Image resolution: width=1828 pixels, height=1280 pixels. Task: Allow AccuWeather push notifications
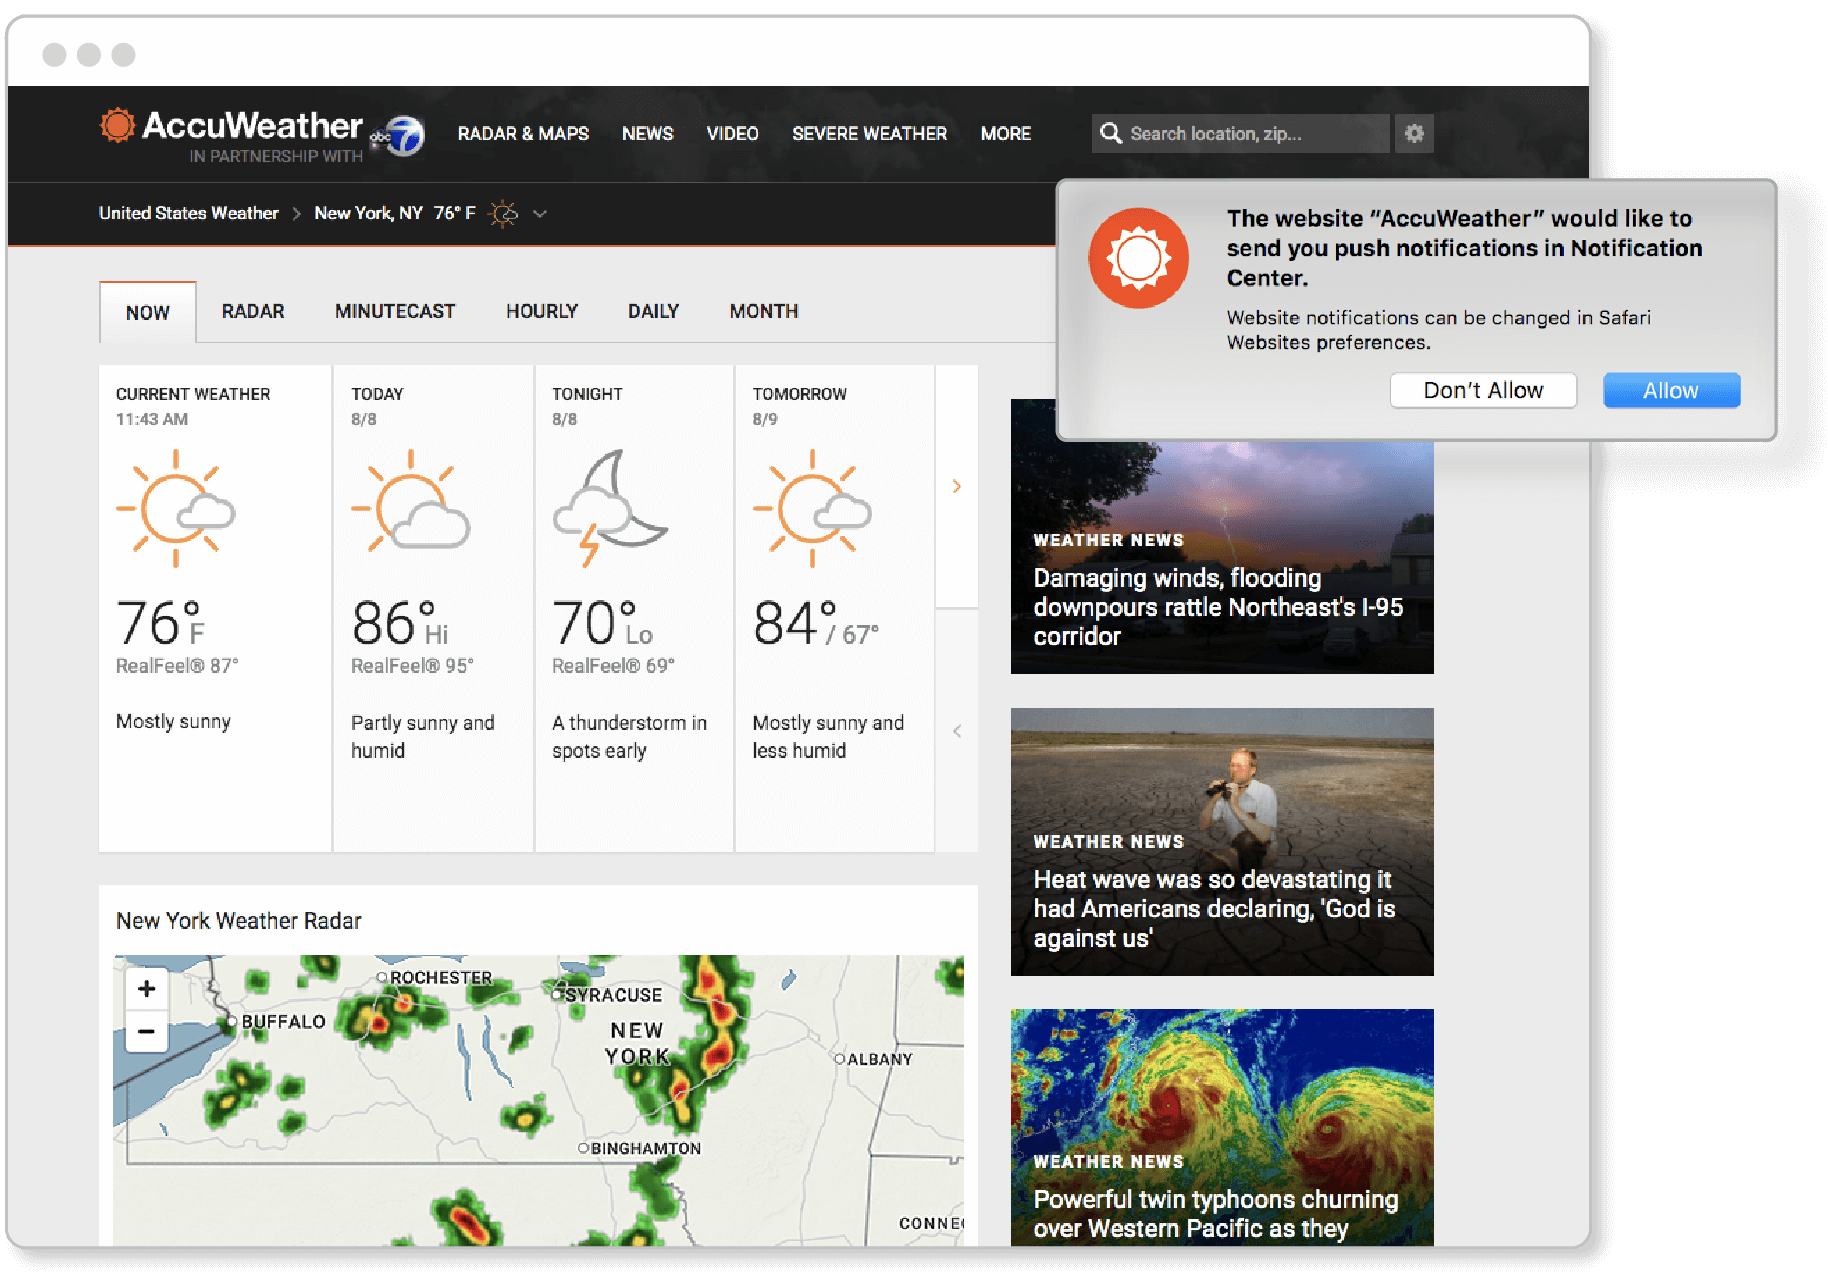coord(1671,390)
